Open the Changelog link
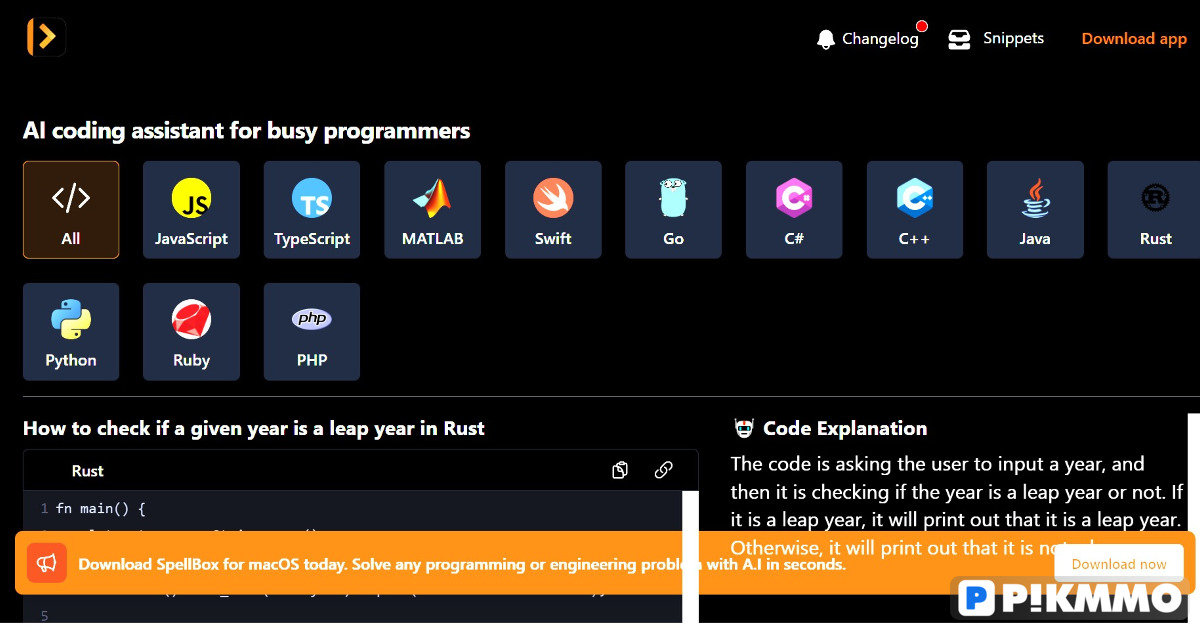Image resolution: width=1200 pixels, height=630 pixels. pyautogui.click(x=880, y=39)
